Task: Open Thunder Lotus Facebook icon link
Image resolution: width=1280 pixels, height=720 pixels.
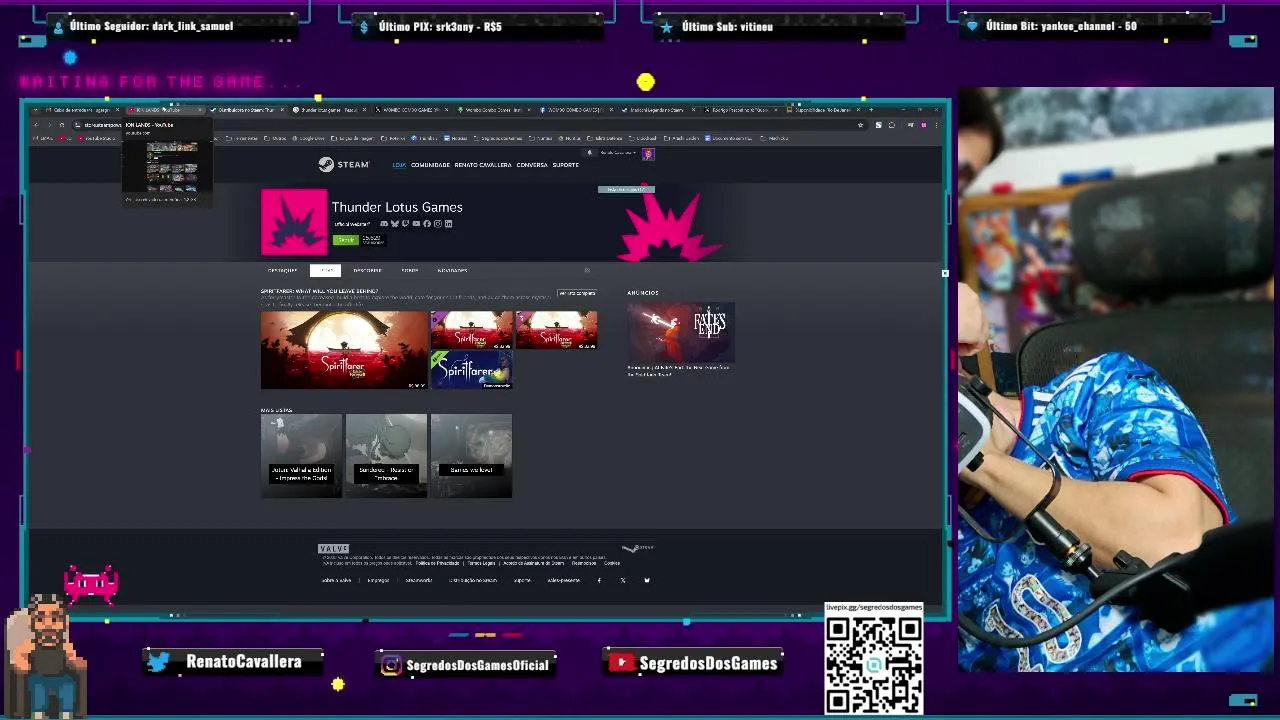Action: click(427, 224)
